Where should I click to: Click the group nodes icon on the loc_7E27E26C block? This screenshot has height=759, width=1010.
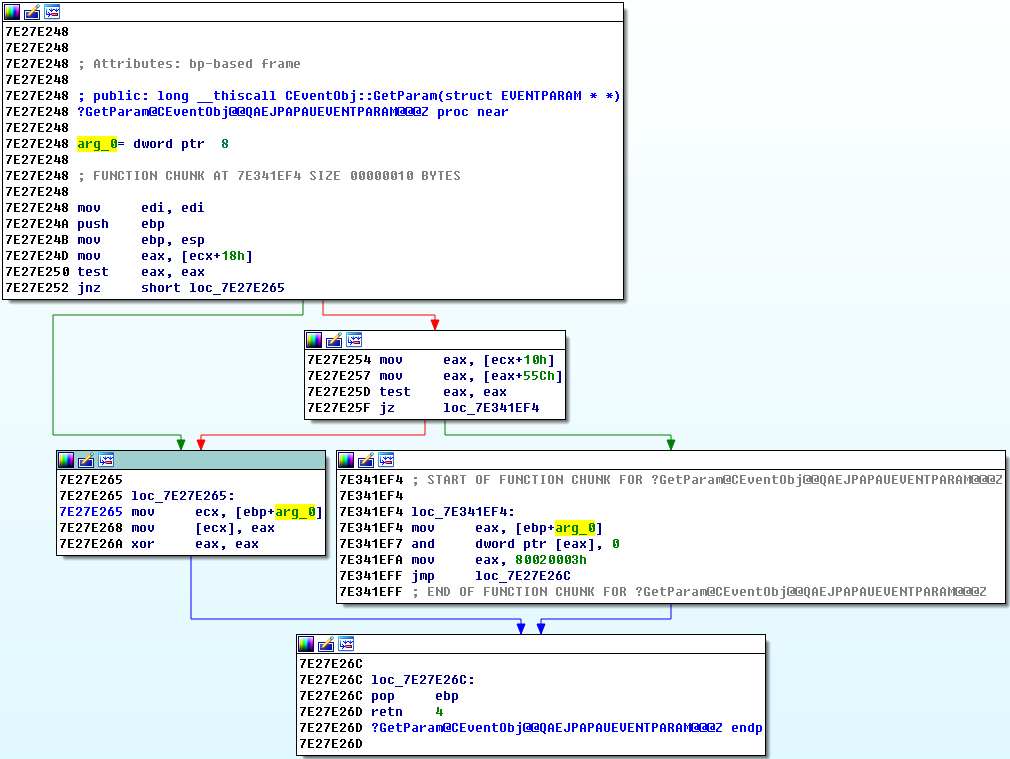pyautogui.click(x=345, y=644)
